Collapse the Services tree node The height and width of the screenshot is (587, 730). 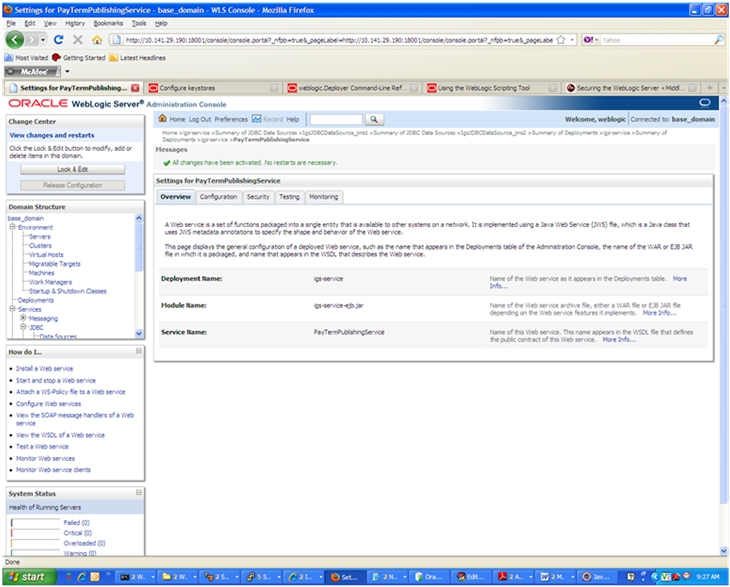tap(13, 309)
